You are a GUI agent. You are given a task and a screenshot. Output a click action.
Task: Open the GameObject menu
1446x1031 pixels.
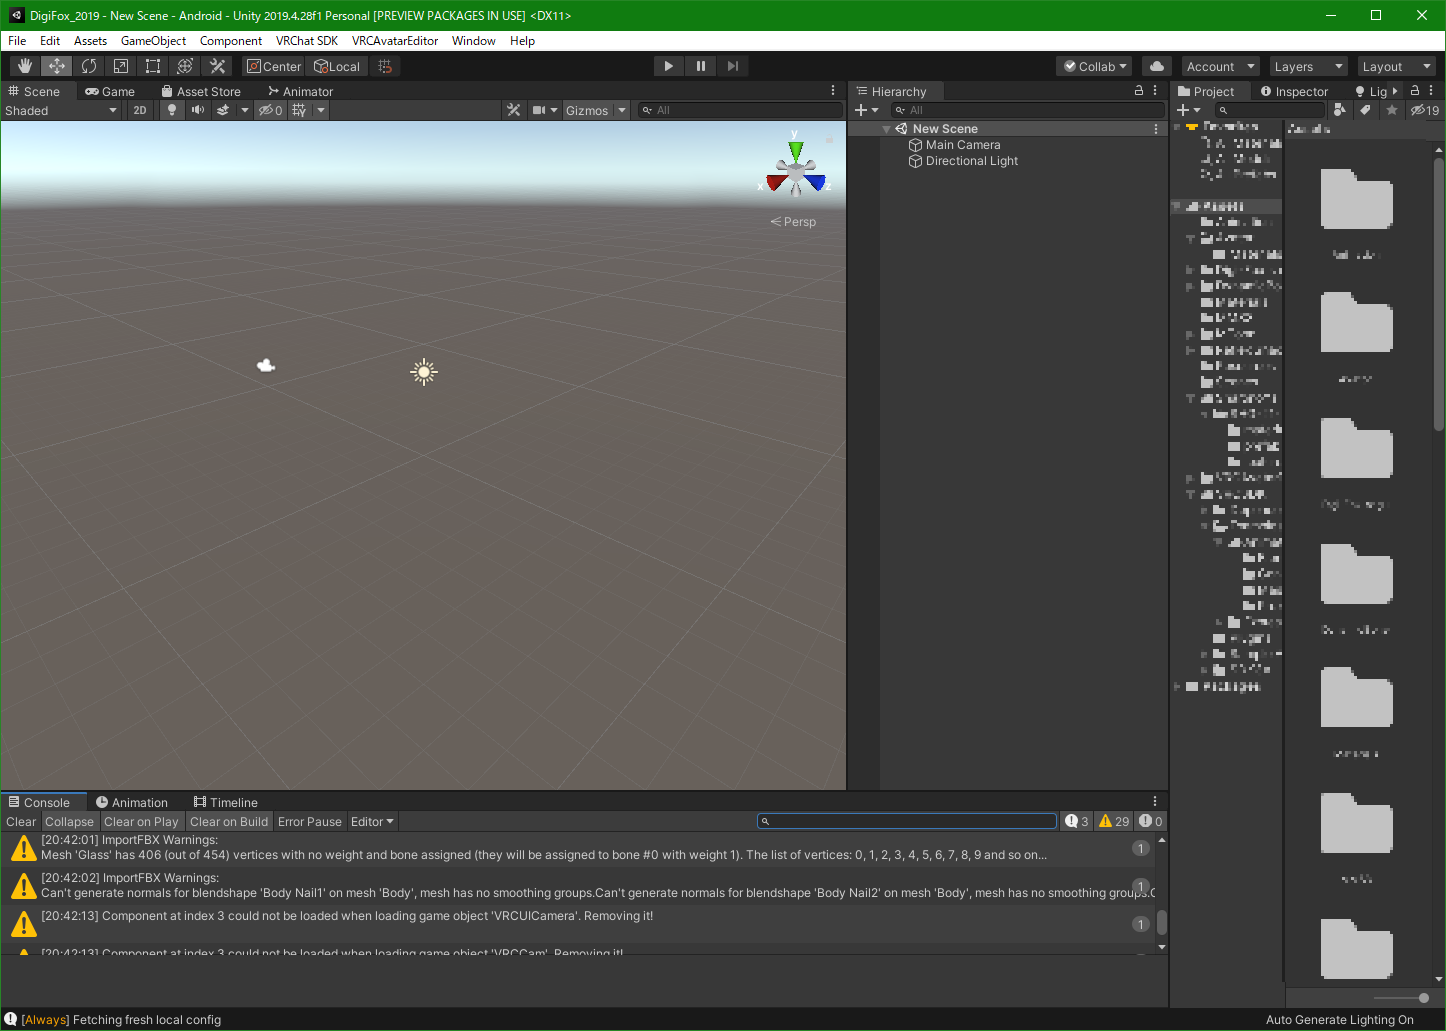(x=153, y=41)
